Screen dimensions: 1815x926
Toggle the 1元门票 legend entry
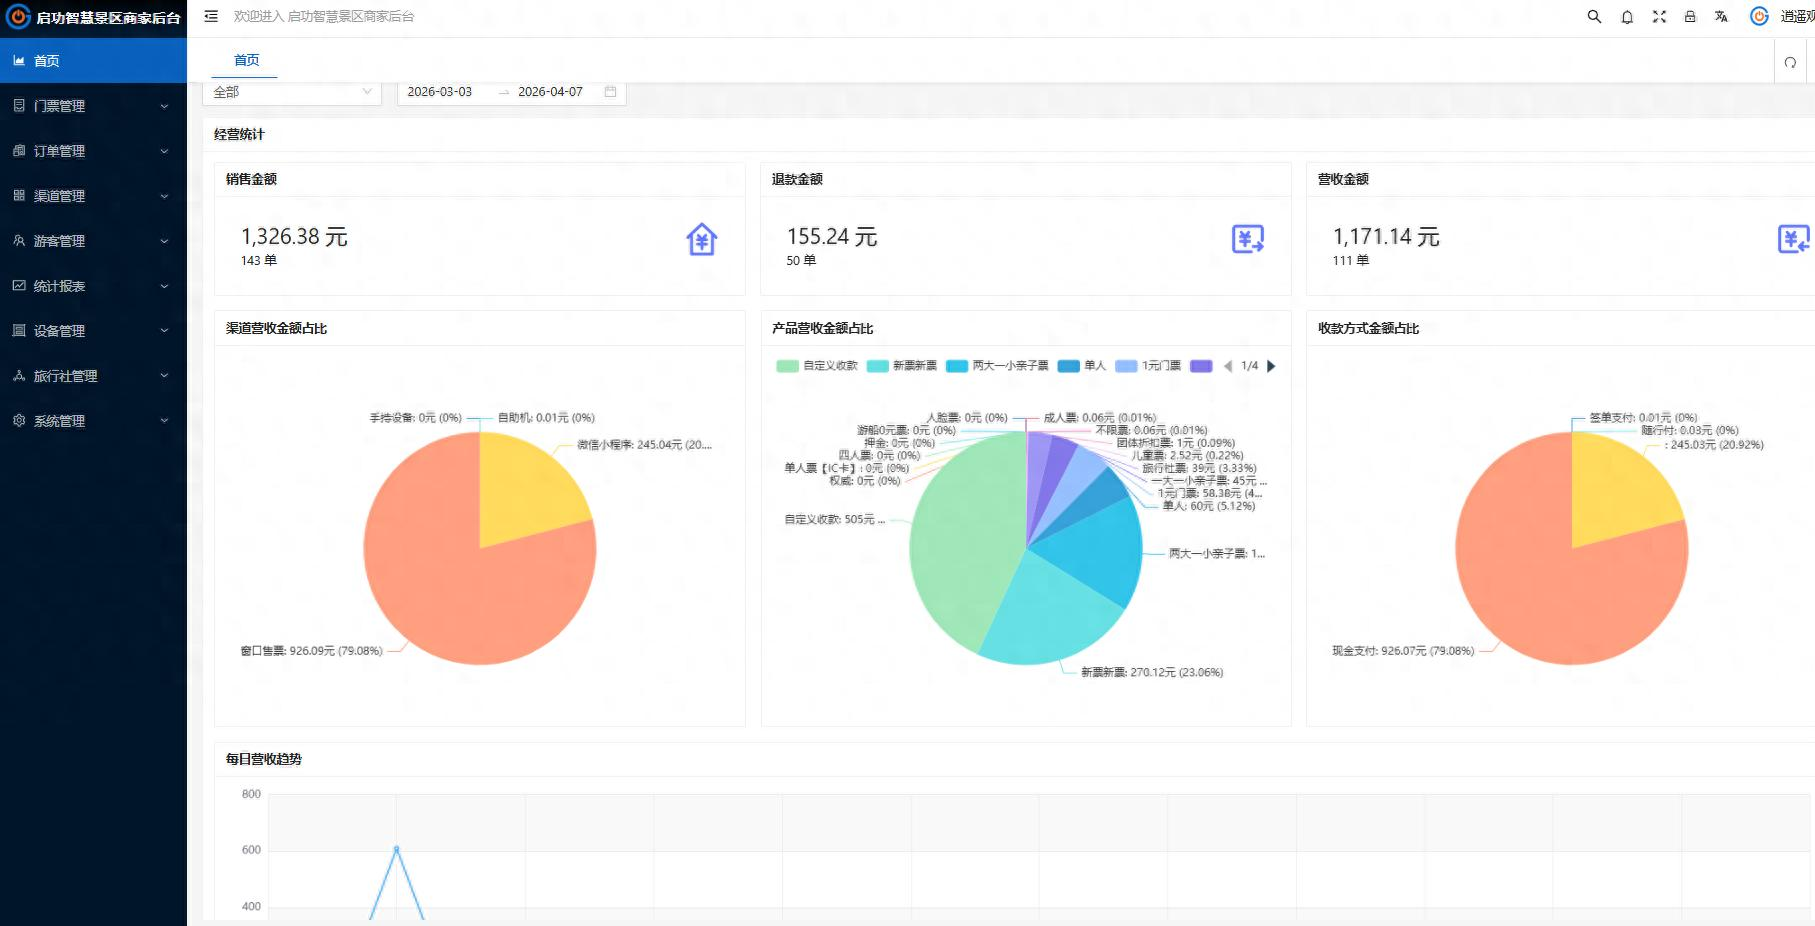pyautogui.click(x=1148, y=366)
